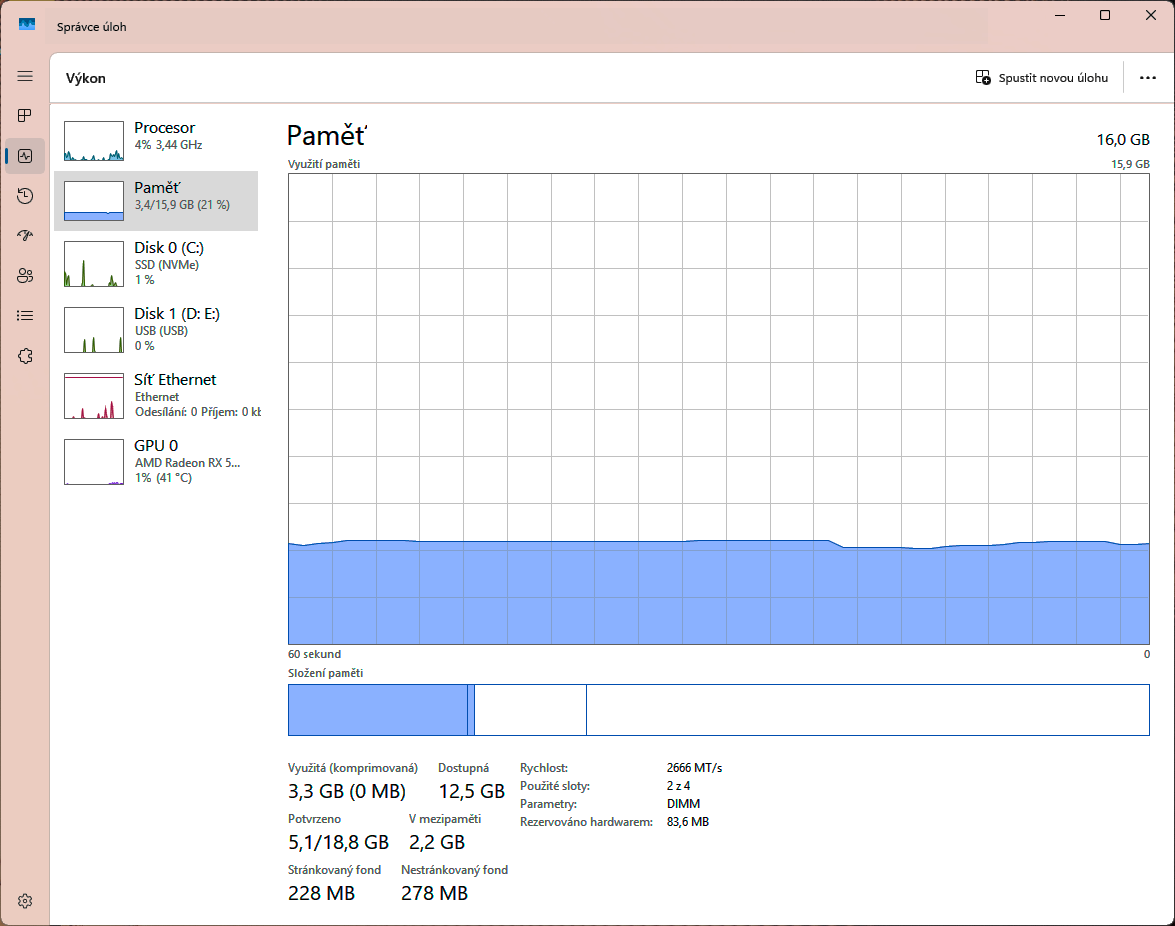Open the Details list sidebar icon
The image size is (1175, 926).
[x=25, y=316]
